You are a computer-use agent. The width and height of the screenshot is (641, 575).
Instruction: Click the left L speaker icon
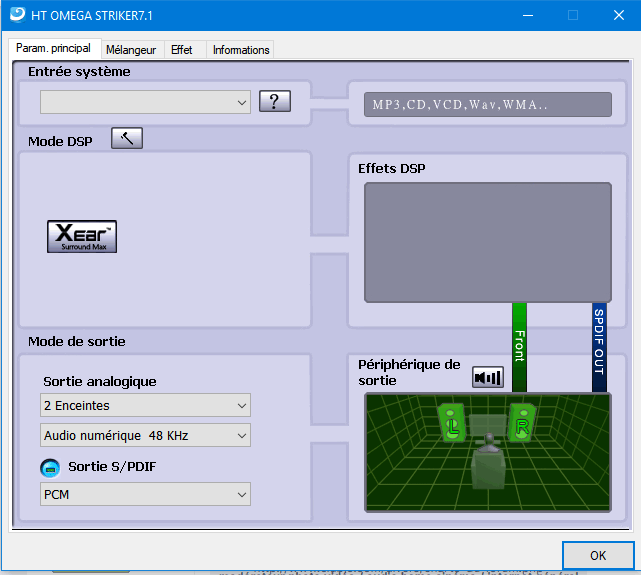coord(452,423)
